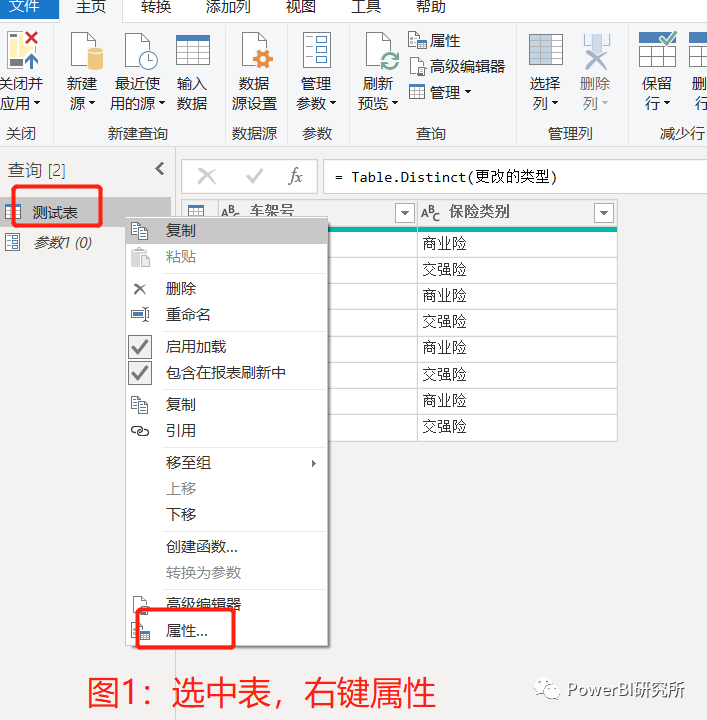
Task: Cancel the formula with the X icon
Action: coord(207,176)
